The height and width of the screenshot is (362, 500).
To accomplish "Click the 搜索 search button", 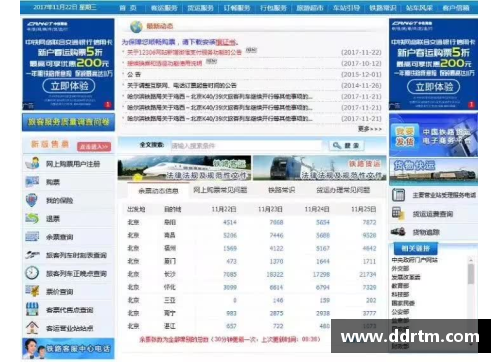I will coord(346,145).
